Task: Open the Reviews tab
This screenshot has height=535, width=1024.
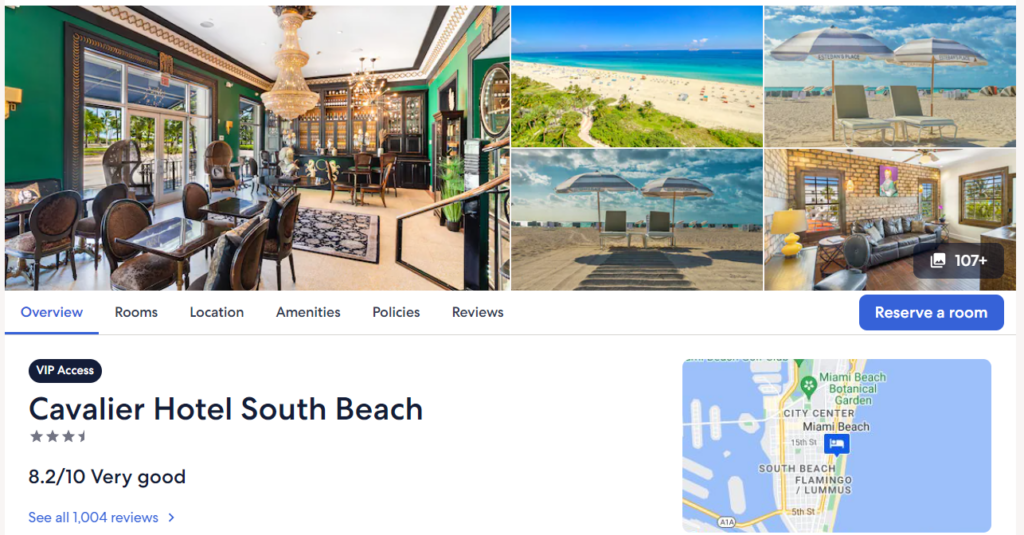Action: (477, 313)
